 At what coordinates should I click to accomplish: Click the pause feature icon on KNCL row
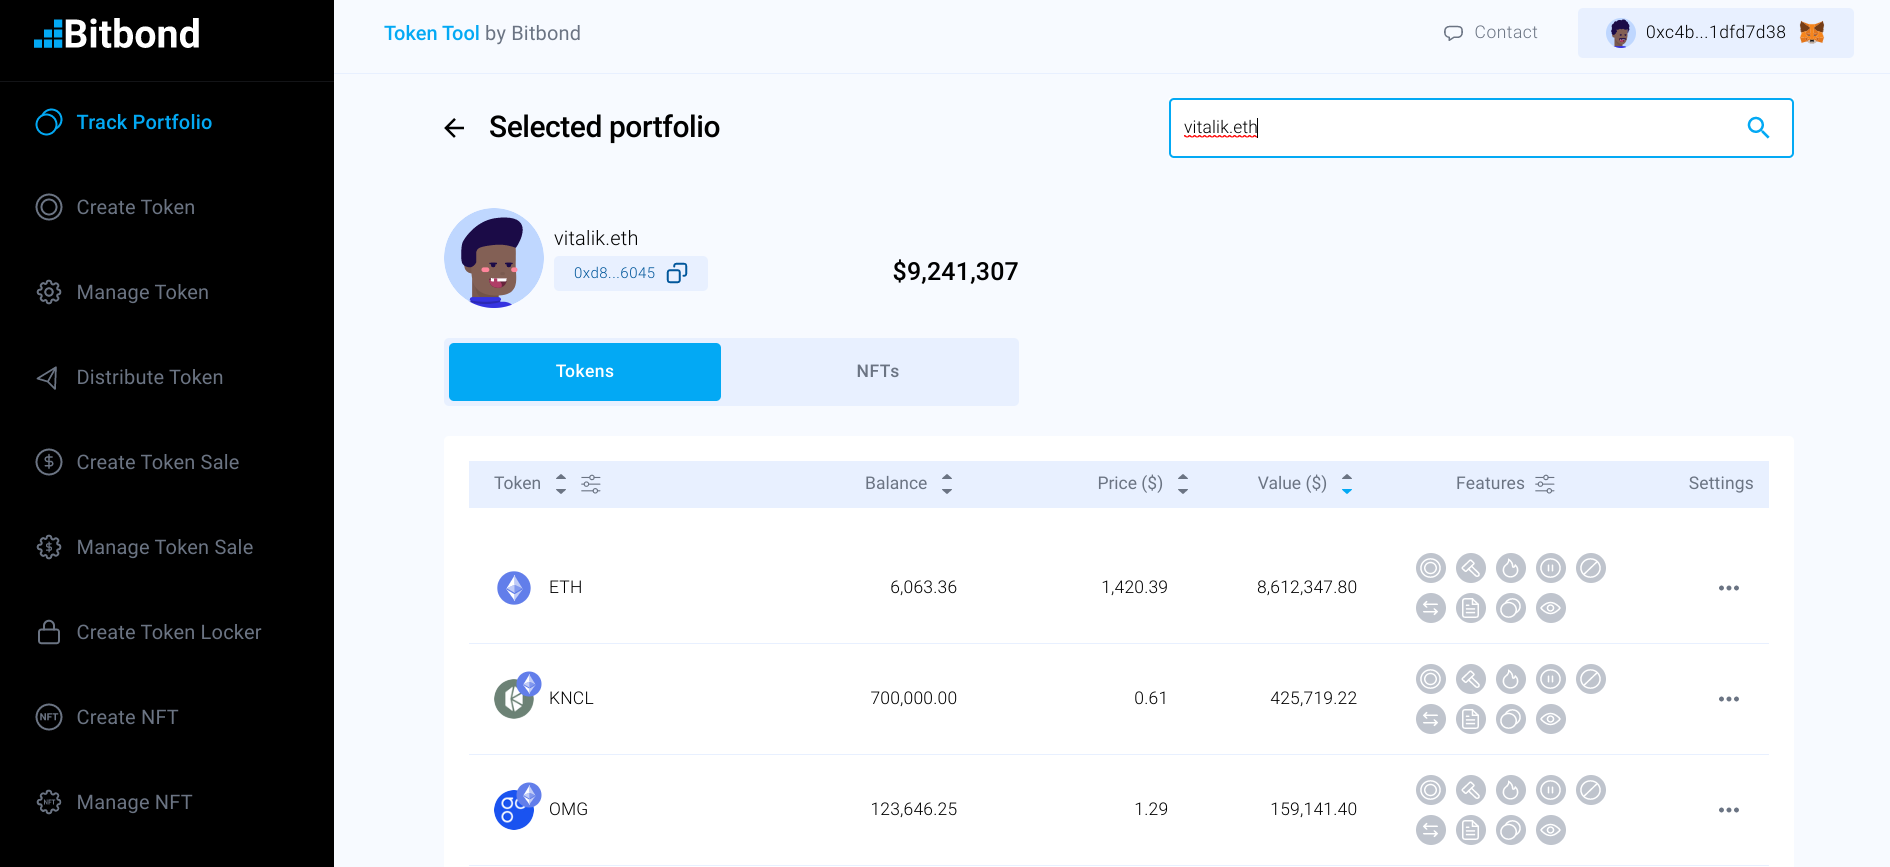1550,678
